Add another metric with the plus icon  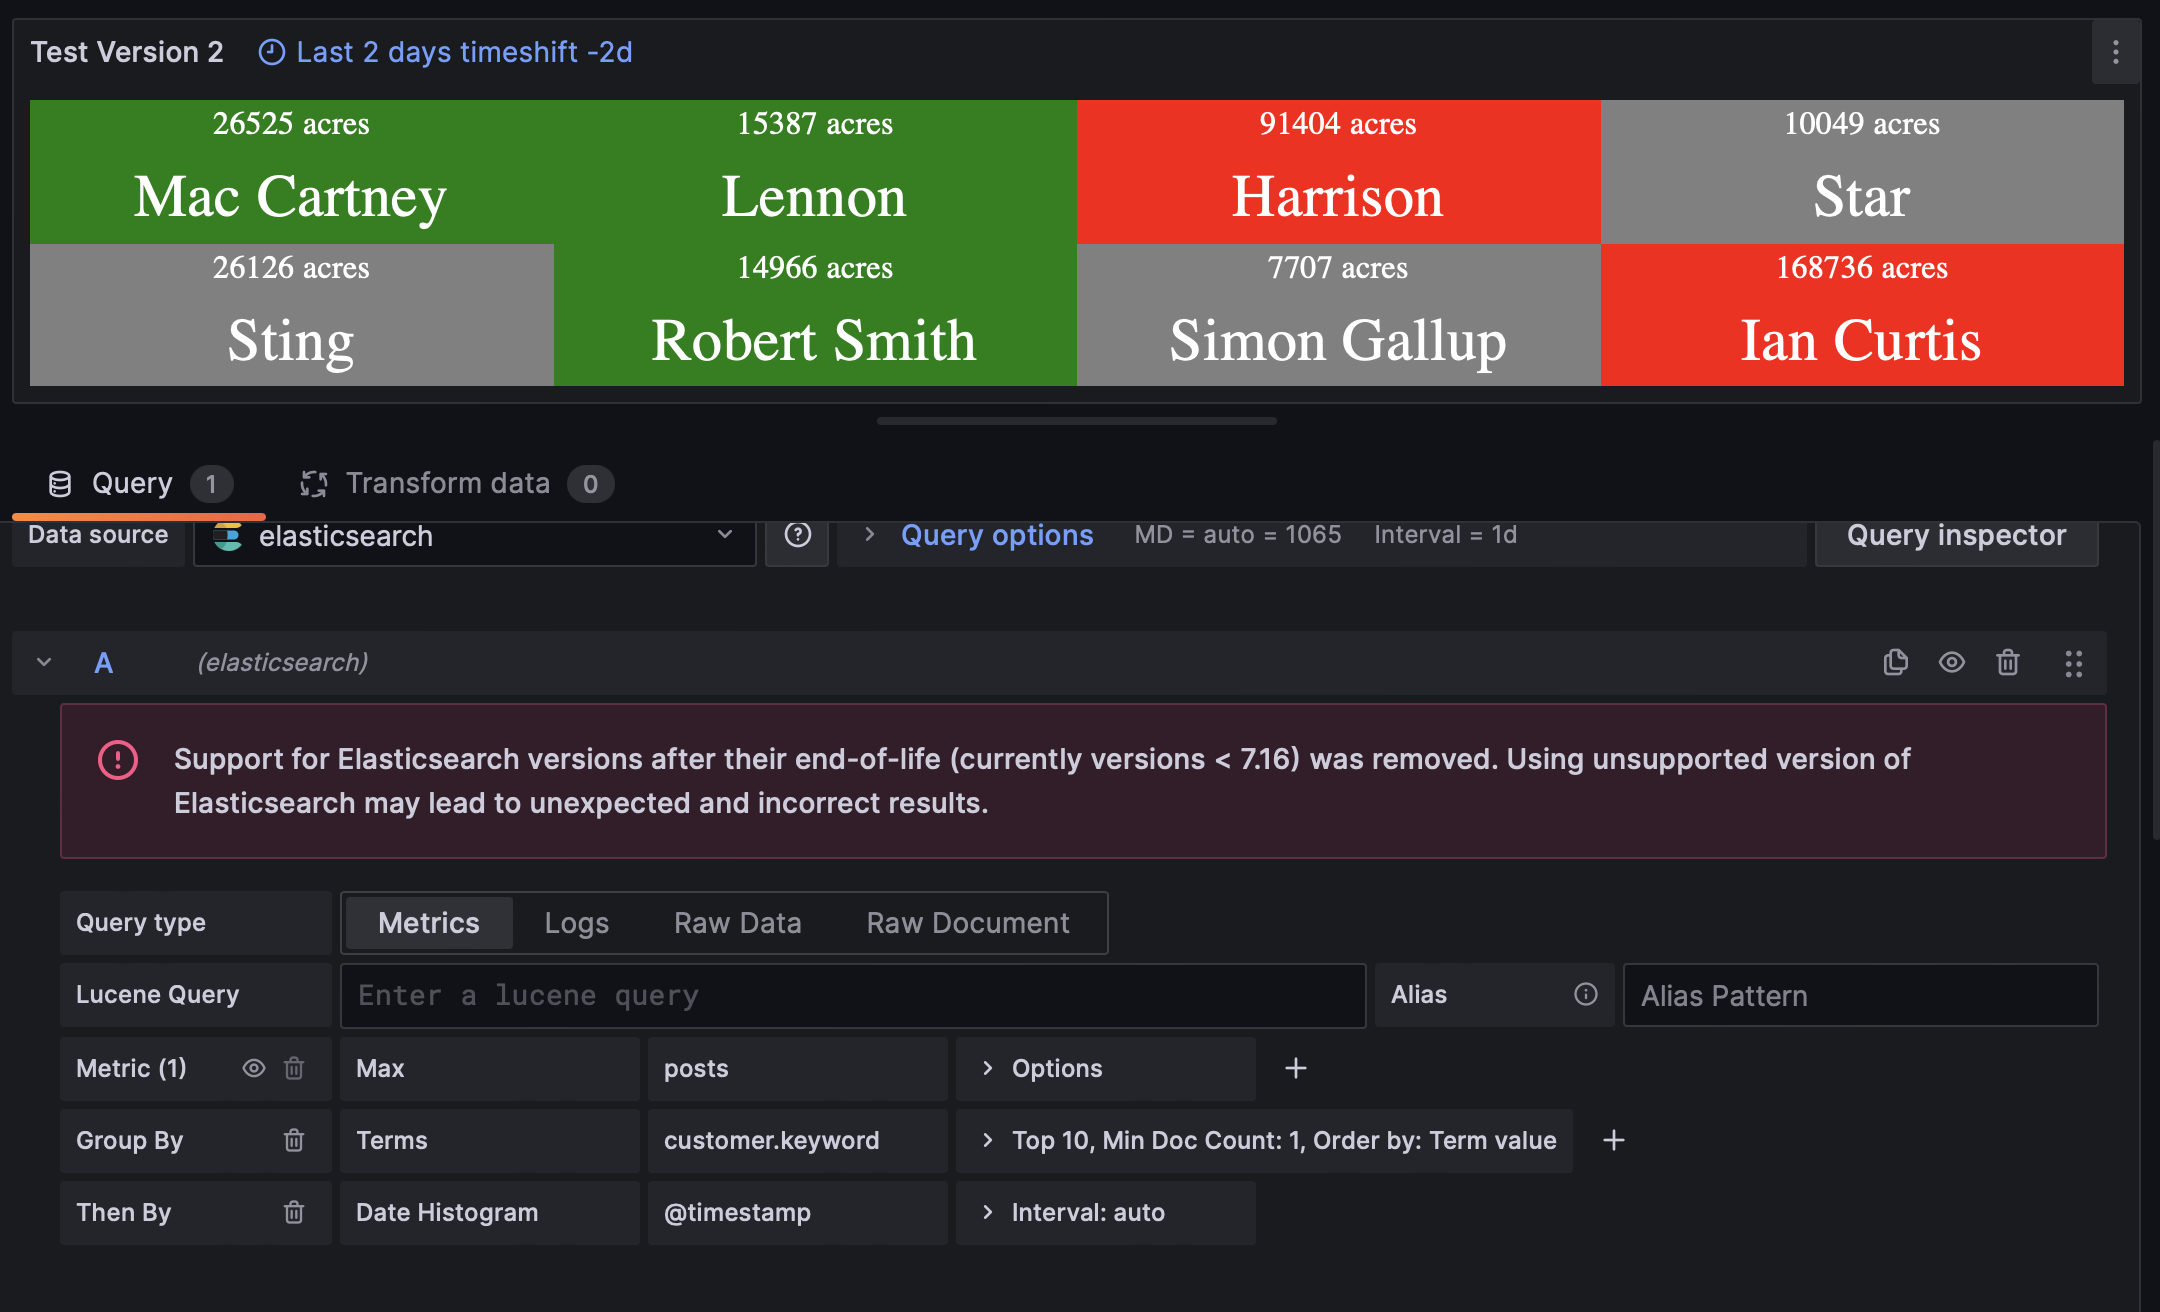[1295, 1068]
